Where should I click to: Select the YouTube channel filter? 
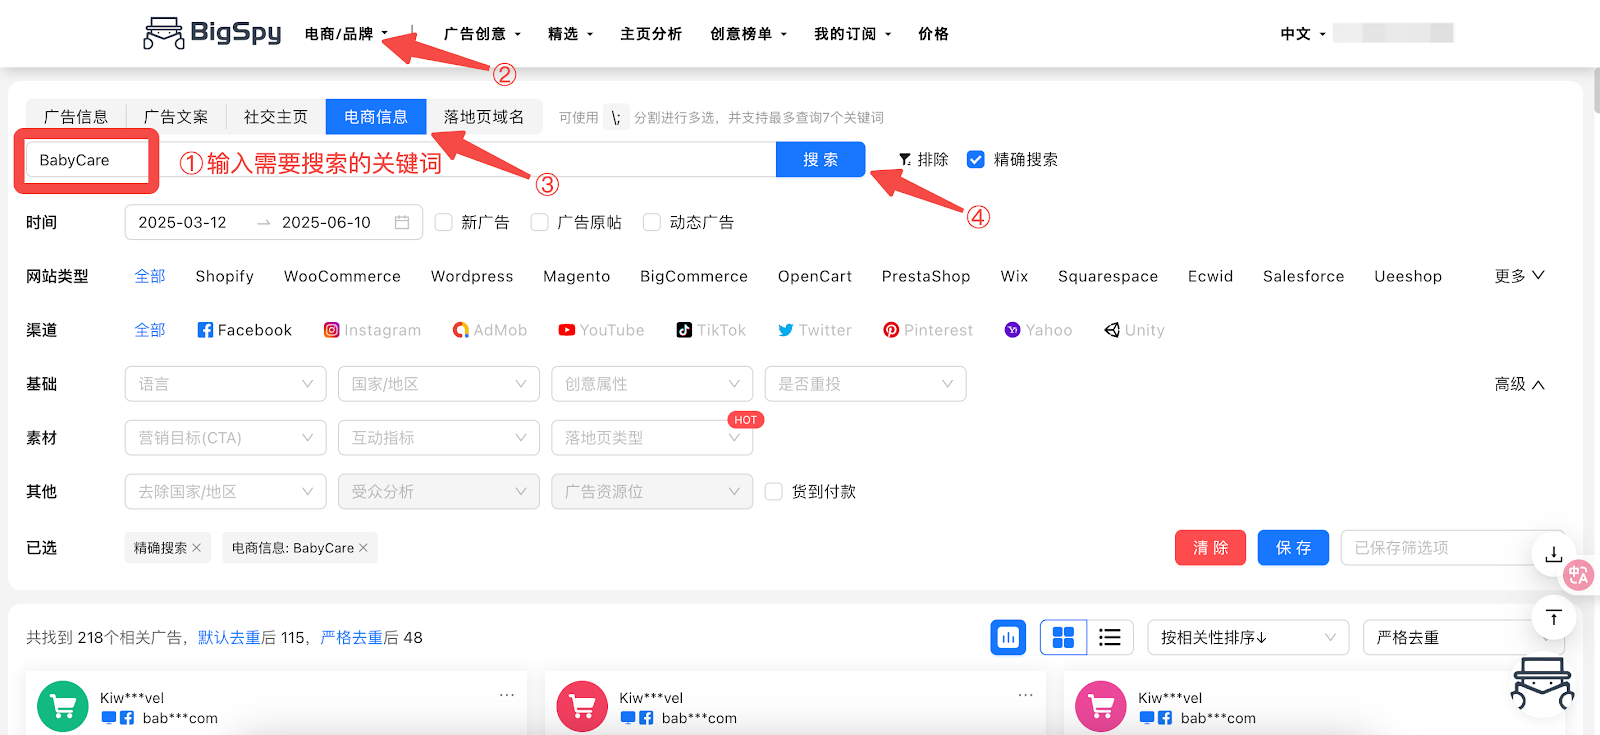(x=601, y=330)
